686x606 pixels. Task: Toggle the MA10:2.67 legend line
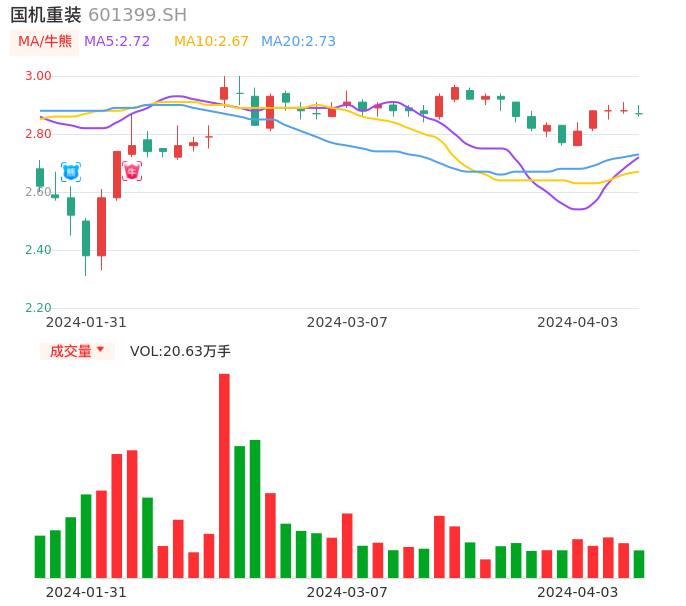[211, 42]
